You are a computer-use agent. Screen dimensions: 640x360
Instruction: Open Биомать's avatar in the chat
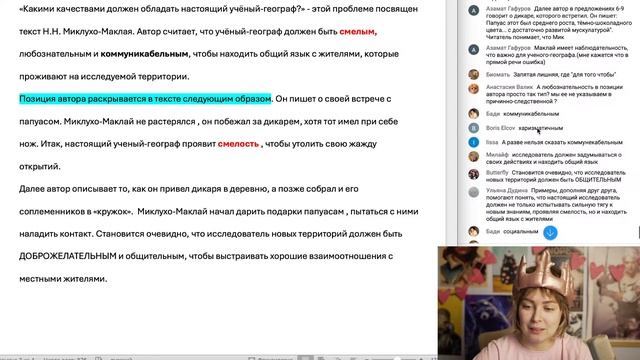point(473,74)
